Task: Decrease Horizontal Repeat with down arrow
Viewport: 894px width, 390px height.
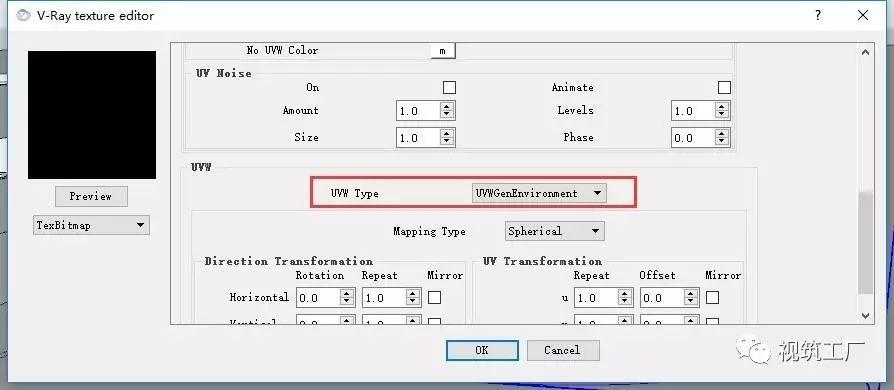Action: pyautogui.click(x=413, y=302)
